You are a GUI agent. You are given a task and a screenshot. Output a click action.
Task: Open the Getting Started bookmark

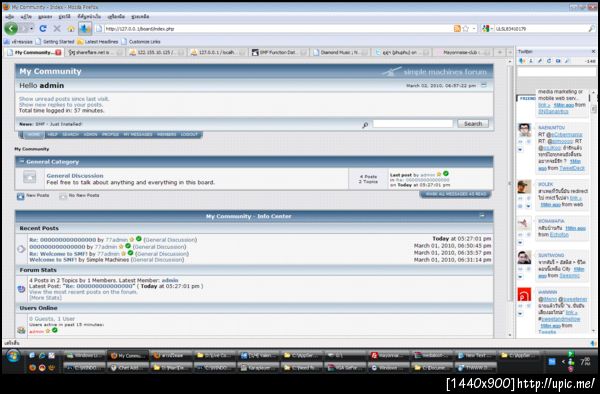tap(55, 41)
